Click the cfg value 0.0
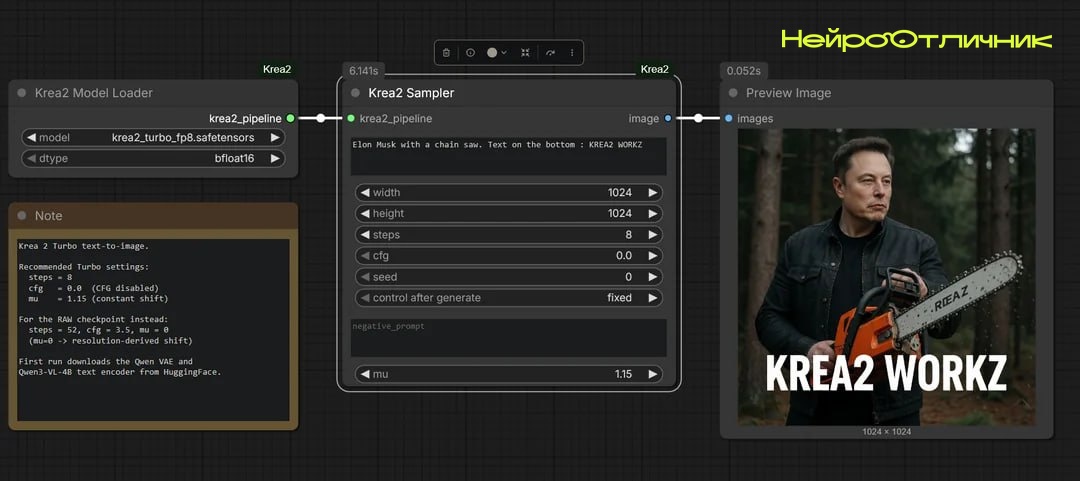This screenshot has width=1080, height=481. tap(624, 256)
